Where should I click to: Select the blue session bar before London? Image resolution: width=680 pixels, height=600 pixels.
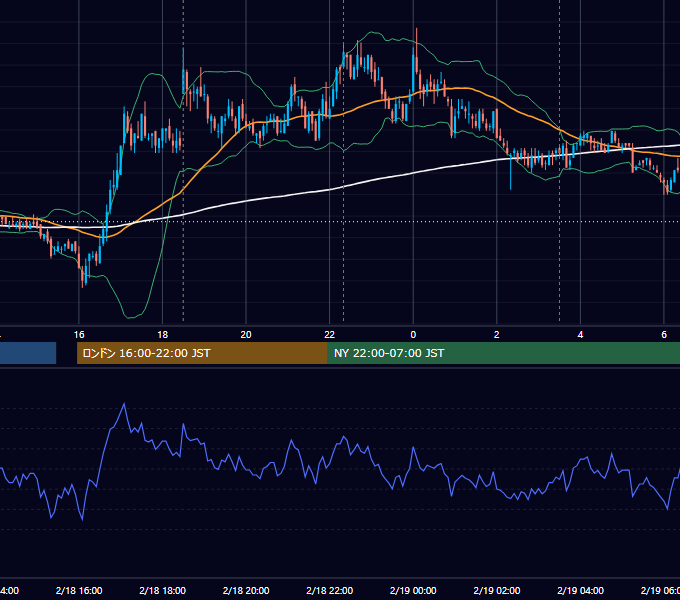(28, 353)
